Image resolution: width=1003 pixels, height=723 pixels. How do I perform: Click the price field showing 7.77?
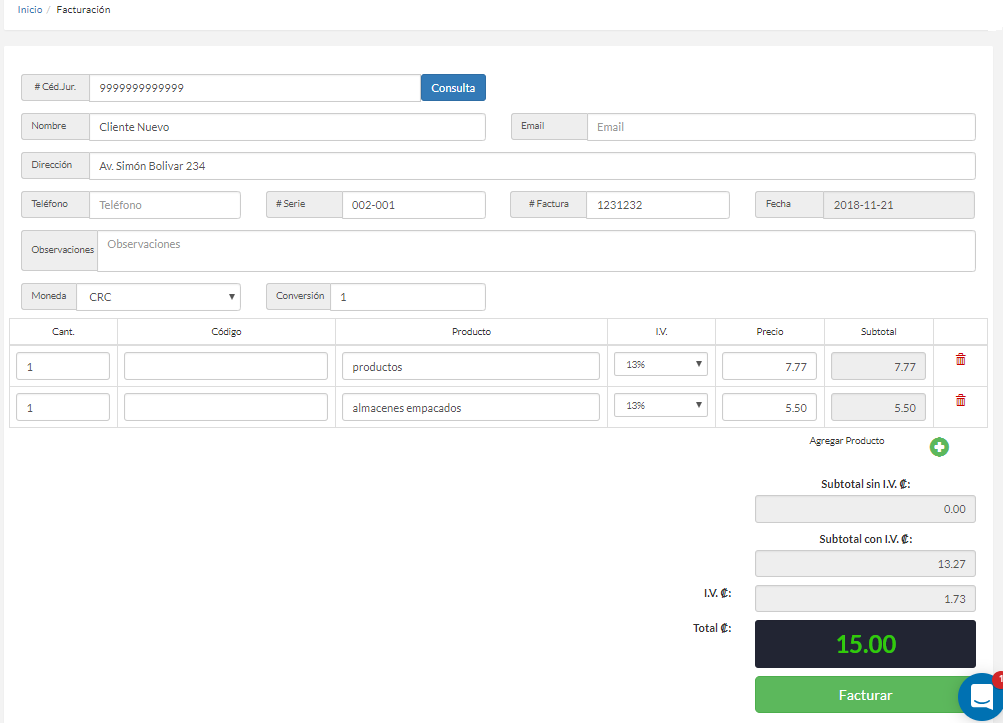click(769, 367)
